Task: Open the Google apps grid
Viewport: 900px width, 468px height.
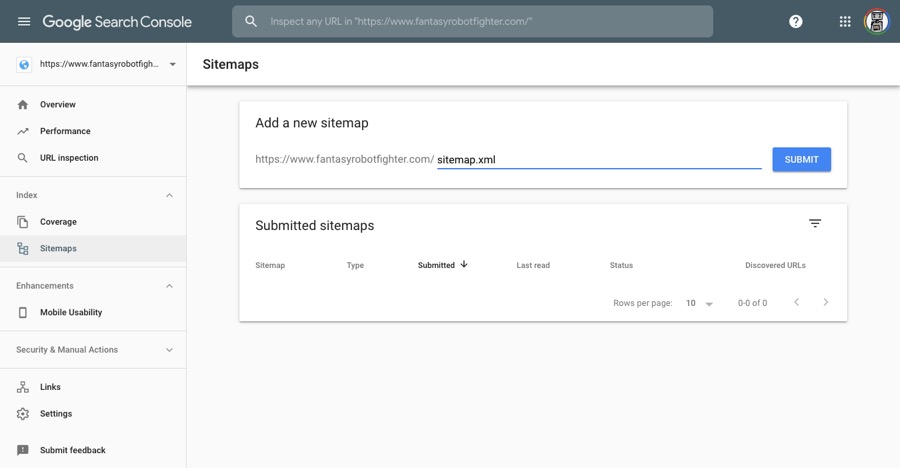Action: [845, 21]
